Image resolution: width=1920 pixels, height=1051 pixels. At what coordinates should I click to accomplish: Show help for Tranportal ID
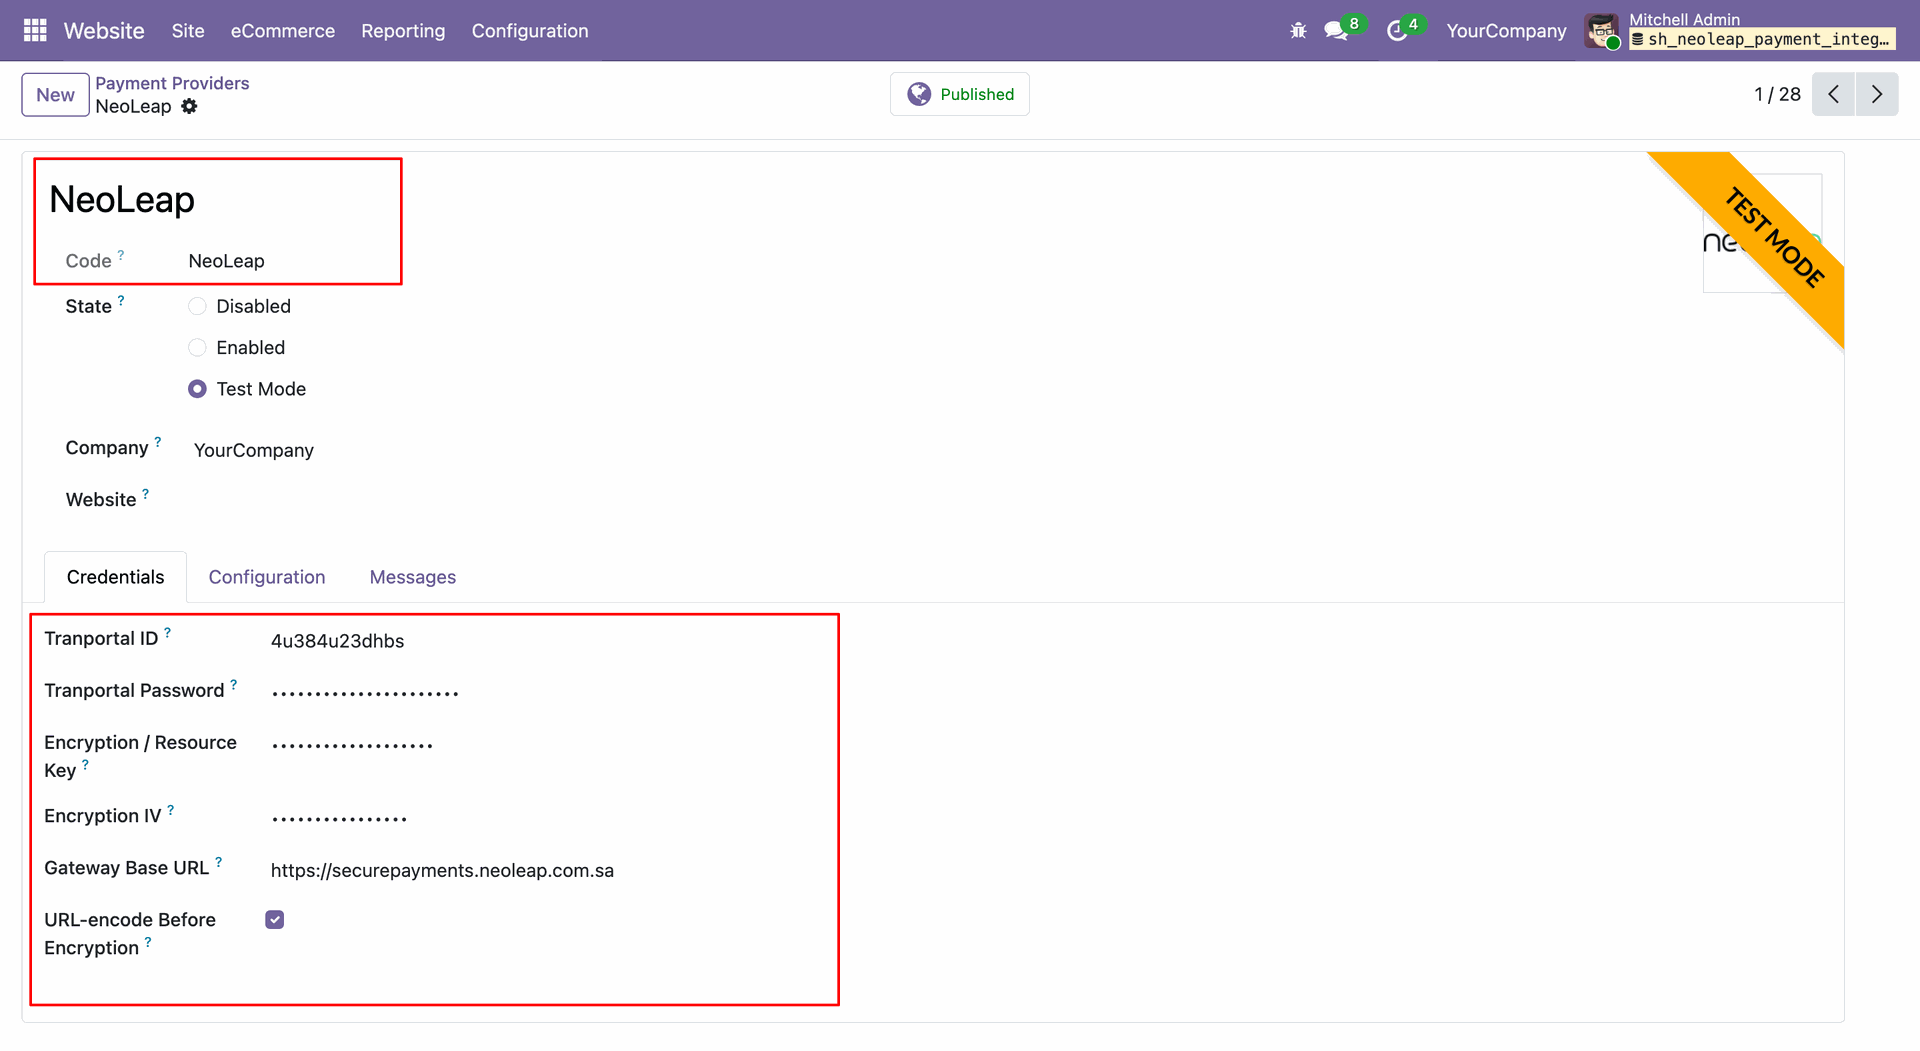[x=168, y=632]
